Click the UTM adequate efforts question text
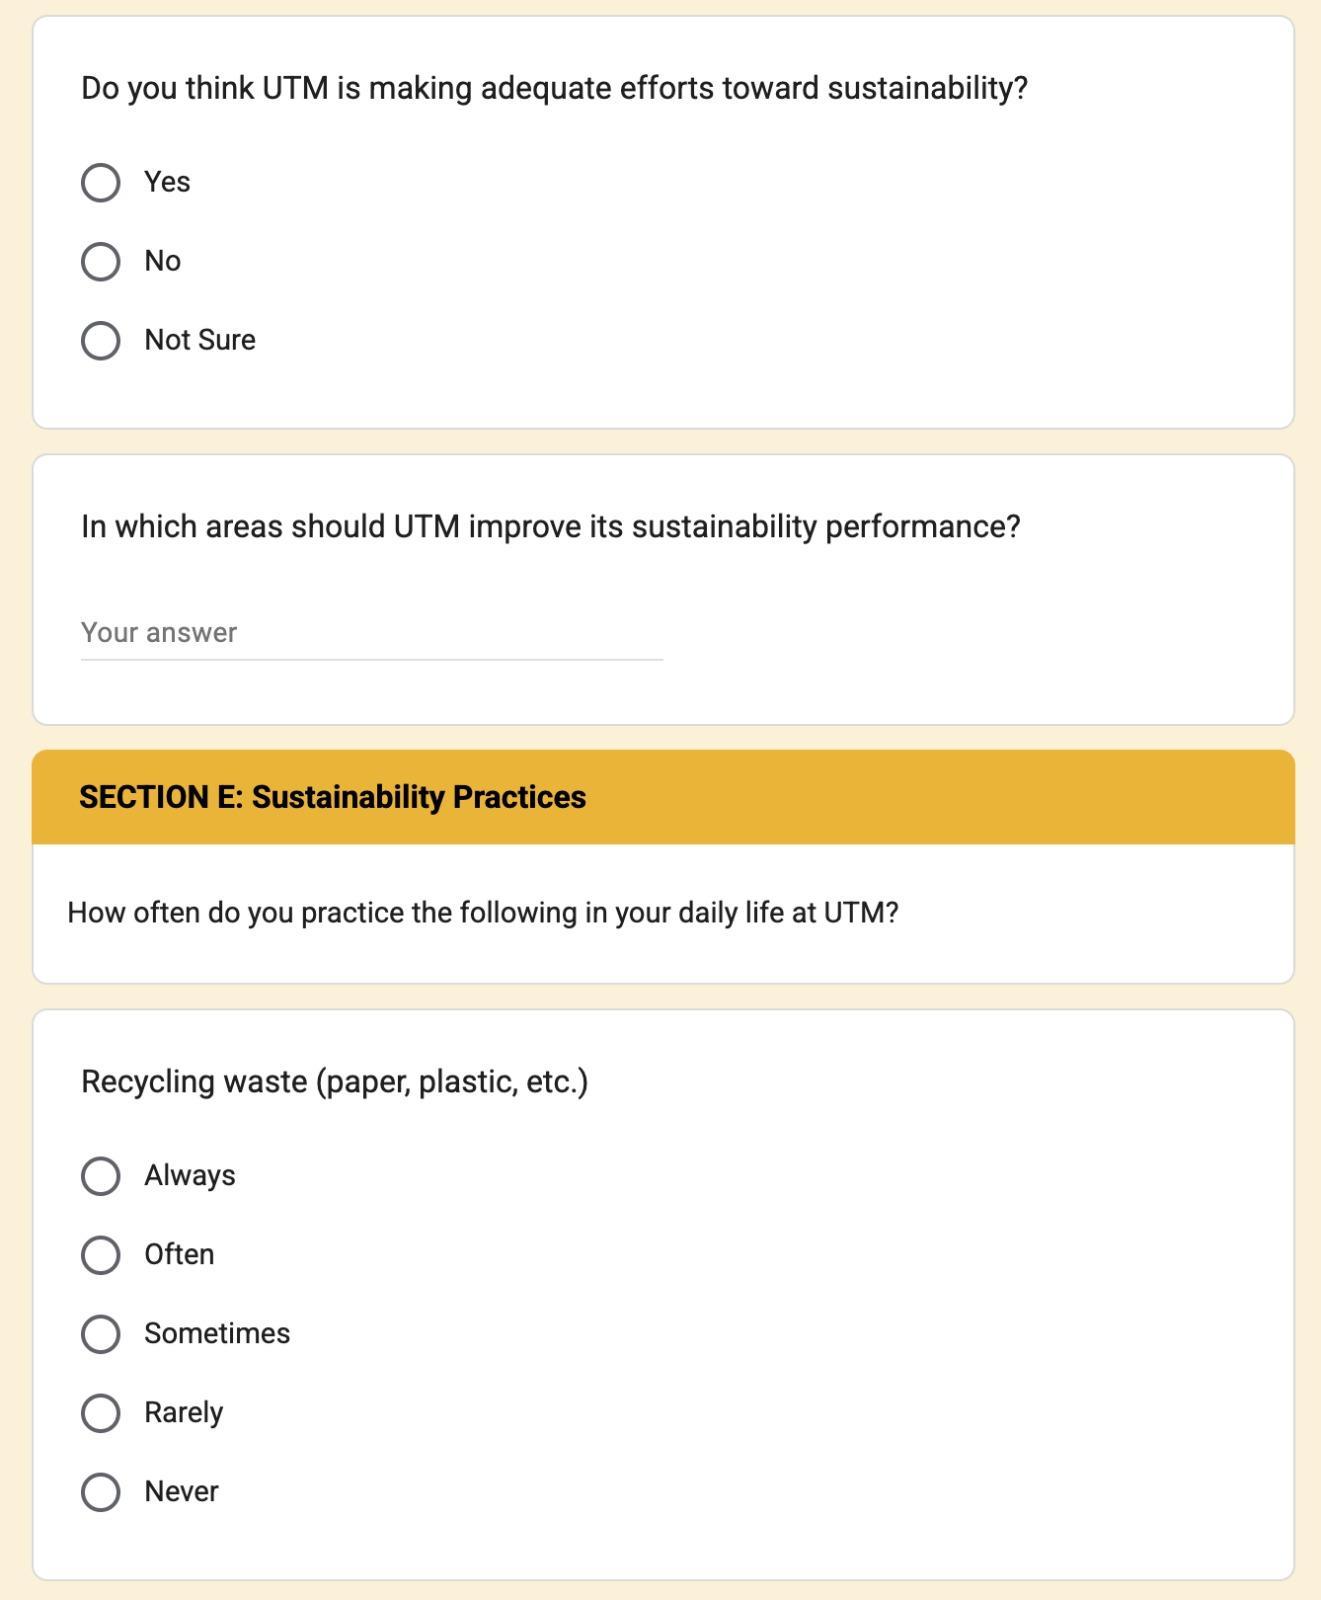Image resolution: width=1321 pixels, height=1600 pixels. coord(554,88)
